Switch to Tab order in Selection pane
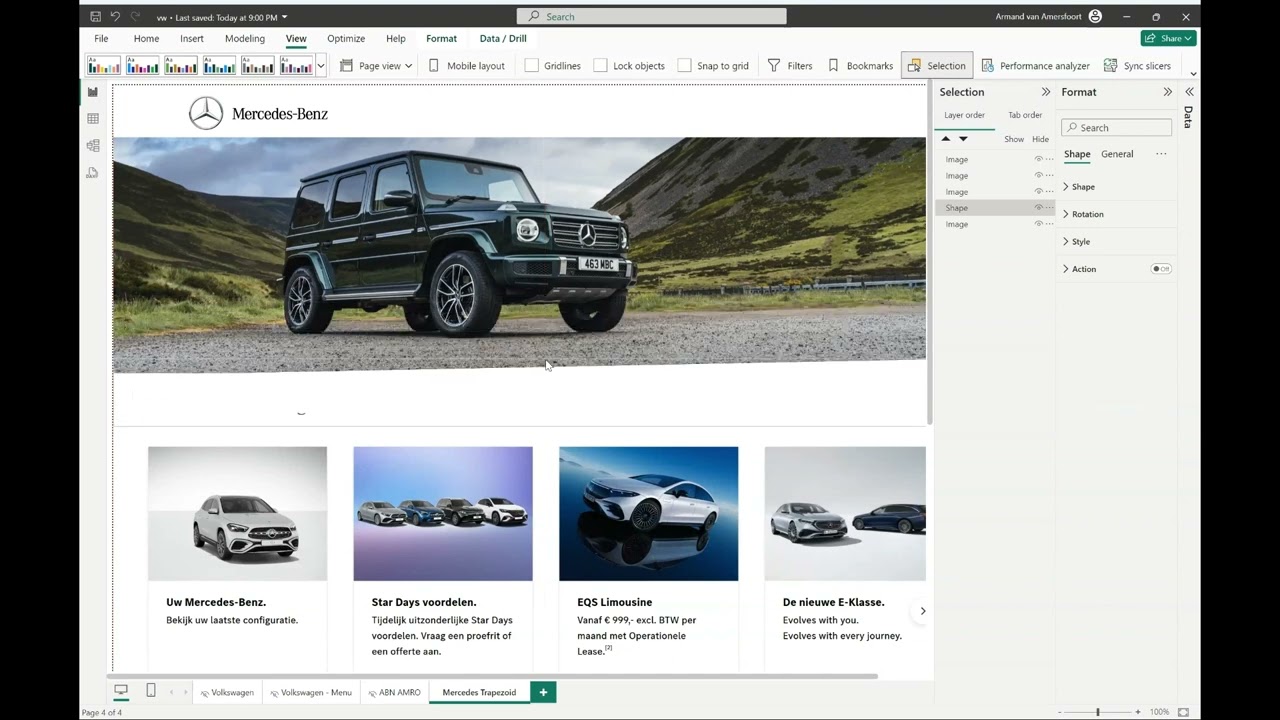The height and width of the screenshot is (720, 1280). (1025, 115)
